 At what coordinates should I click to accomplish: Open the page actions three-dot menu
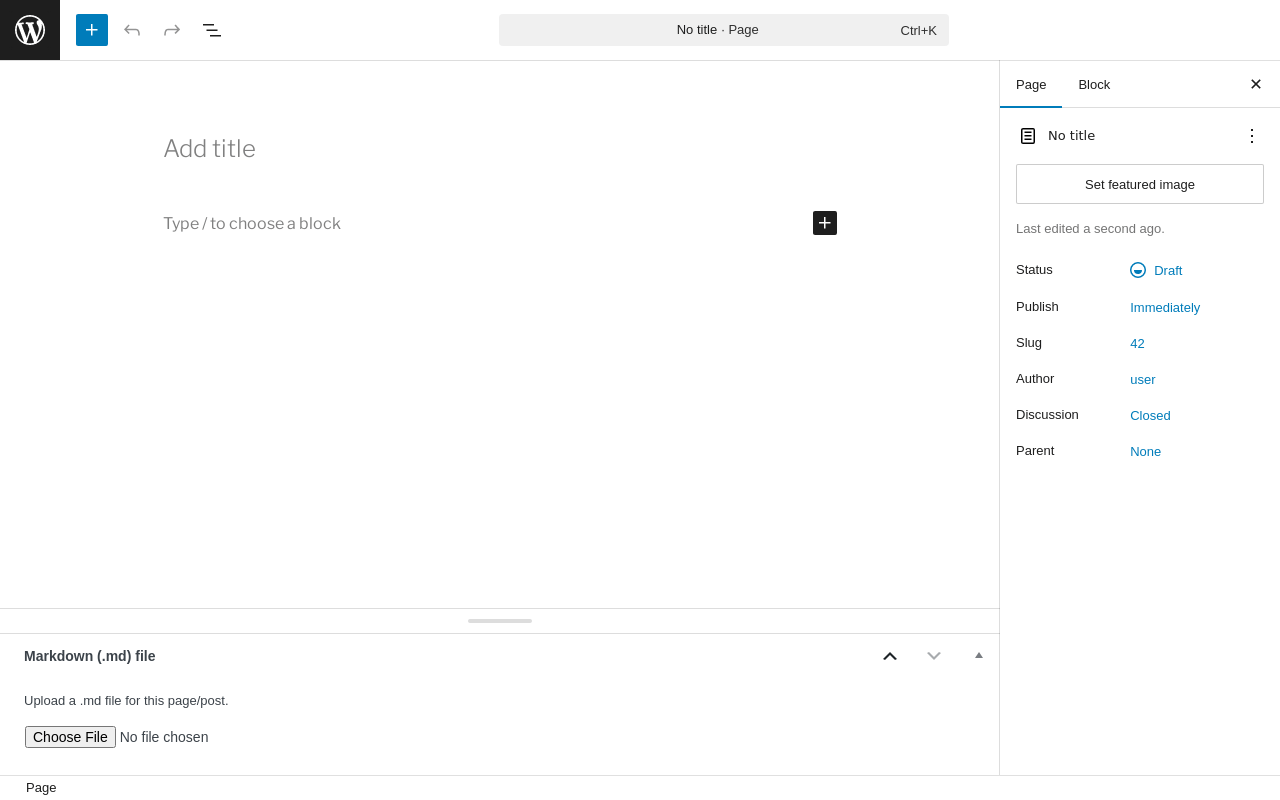[1252, 136]
